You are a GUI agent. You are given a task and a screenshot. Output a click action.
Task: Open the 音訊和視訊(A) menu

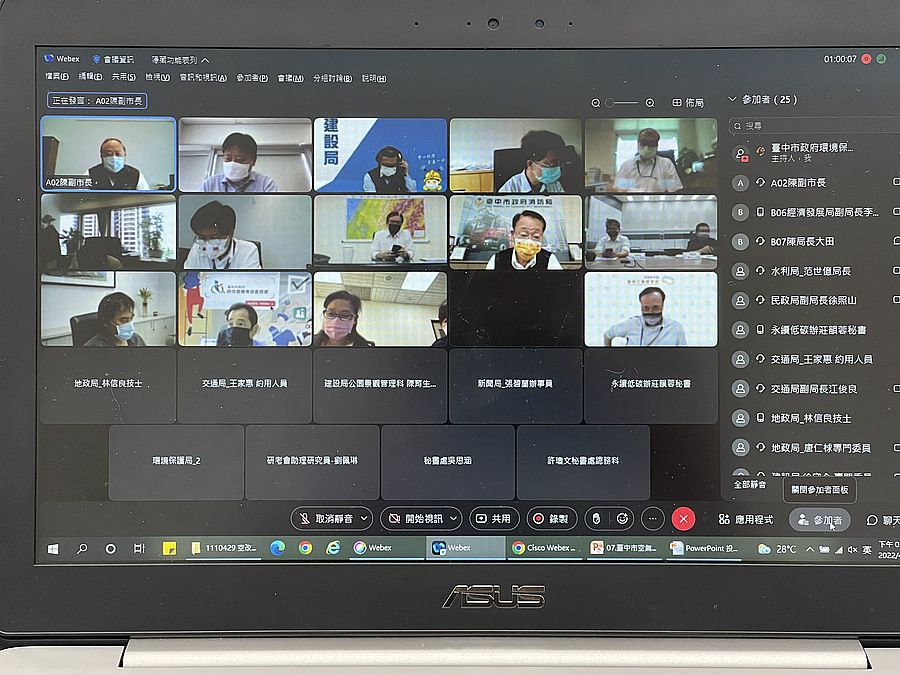pos(203,77)
